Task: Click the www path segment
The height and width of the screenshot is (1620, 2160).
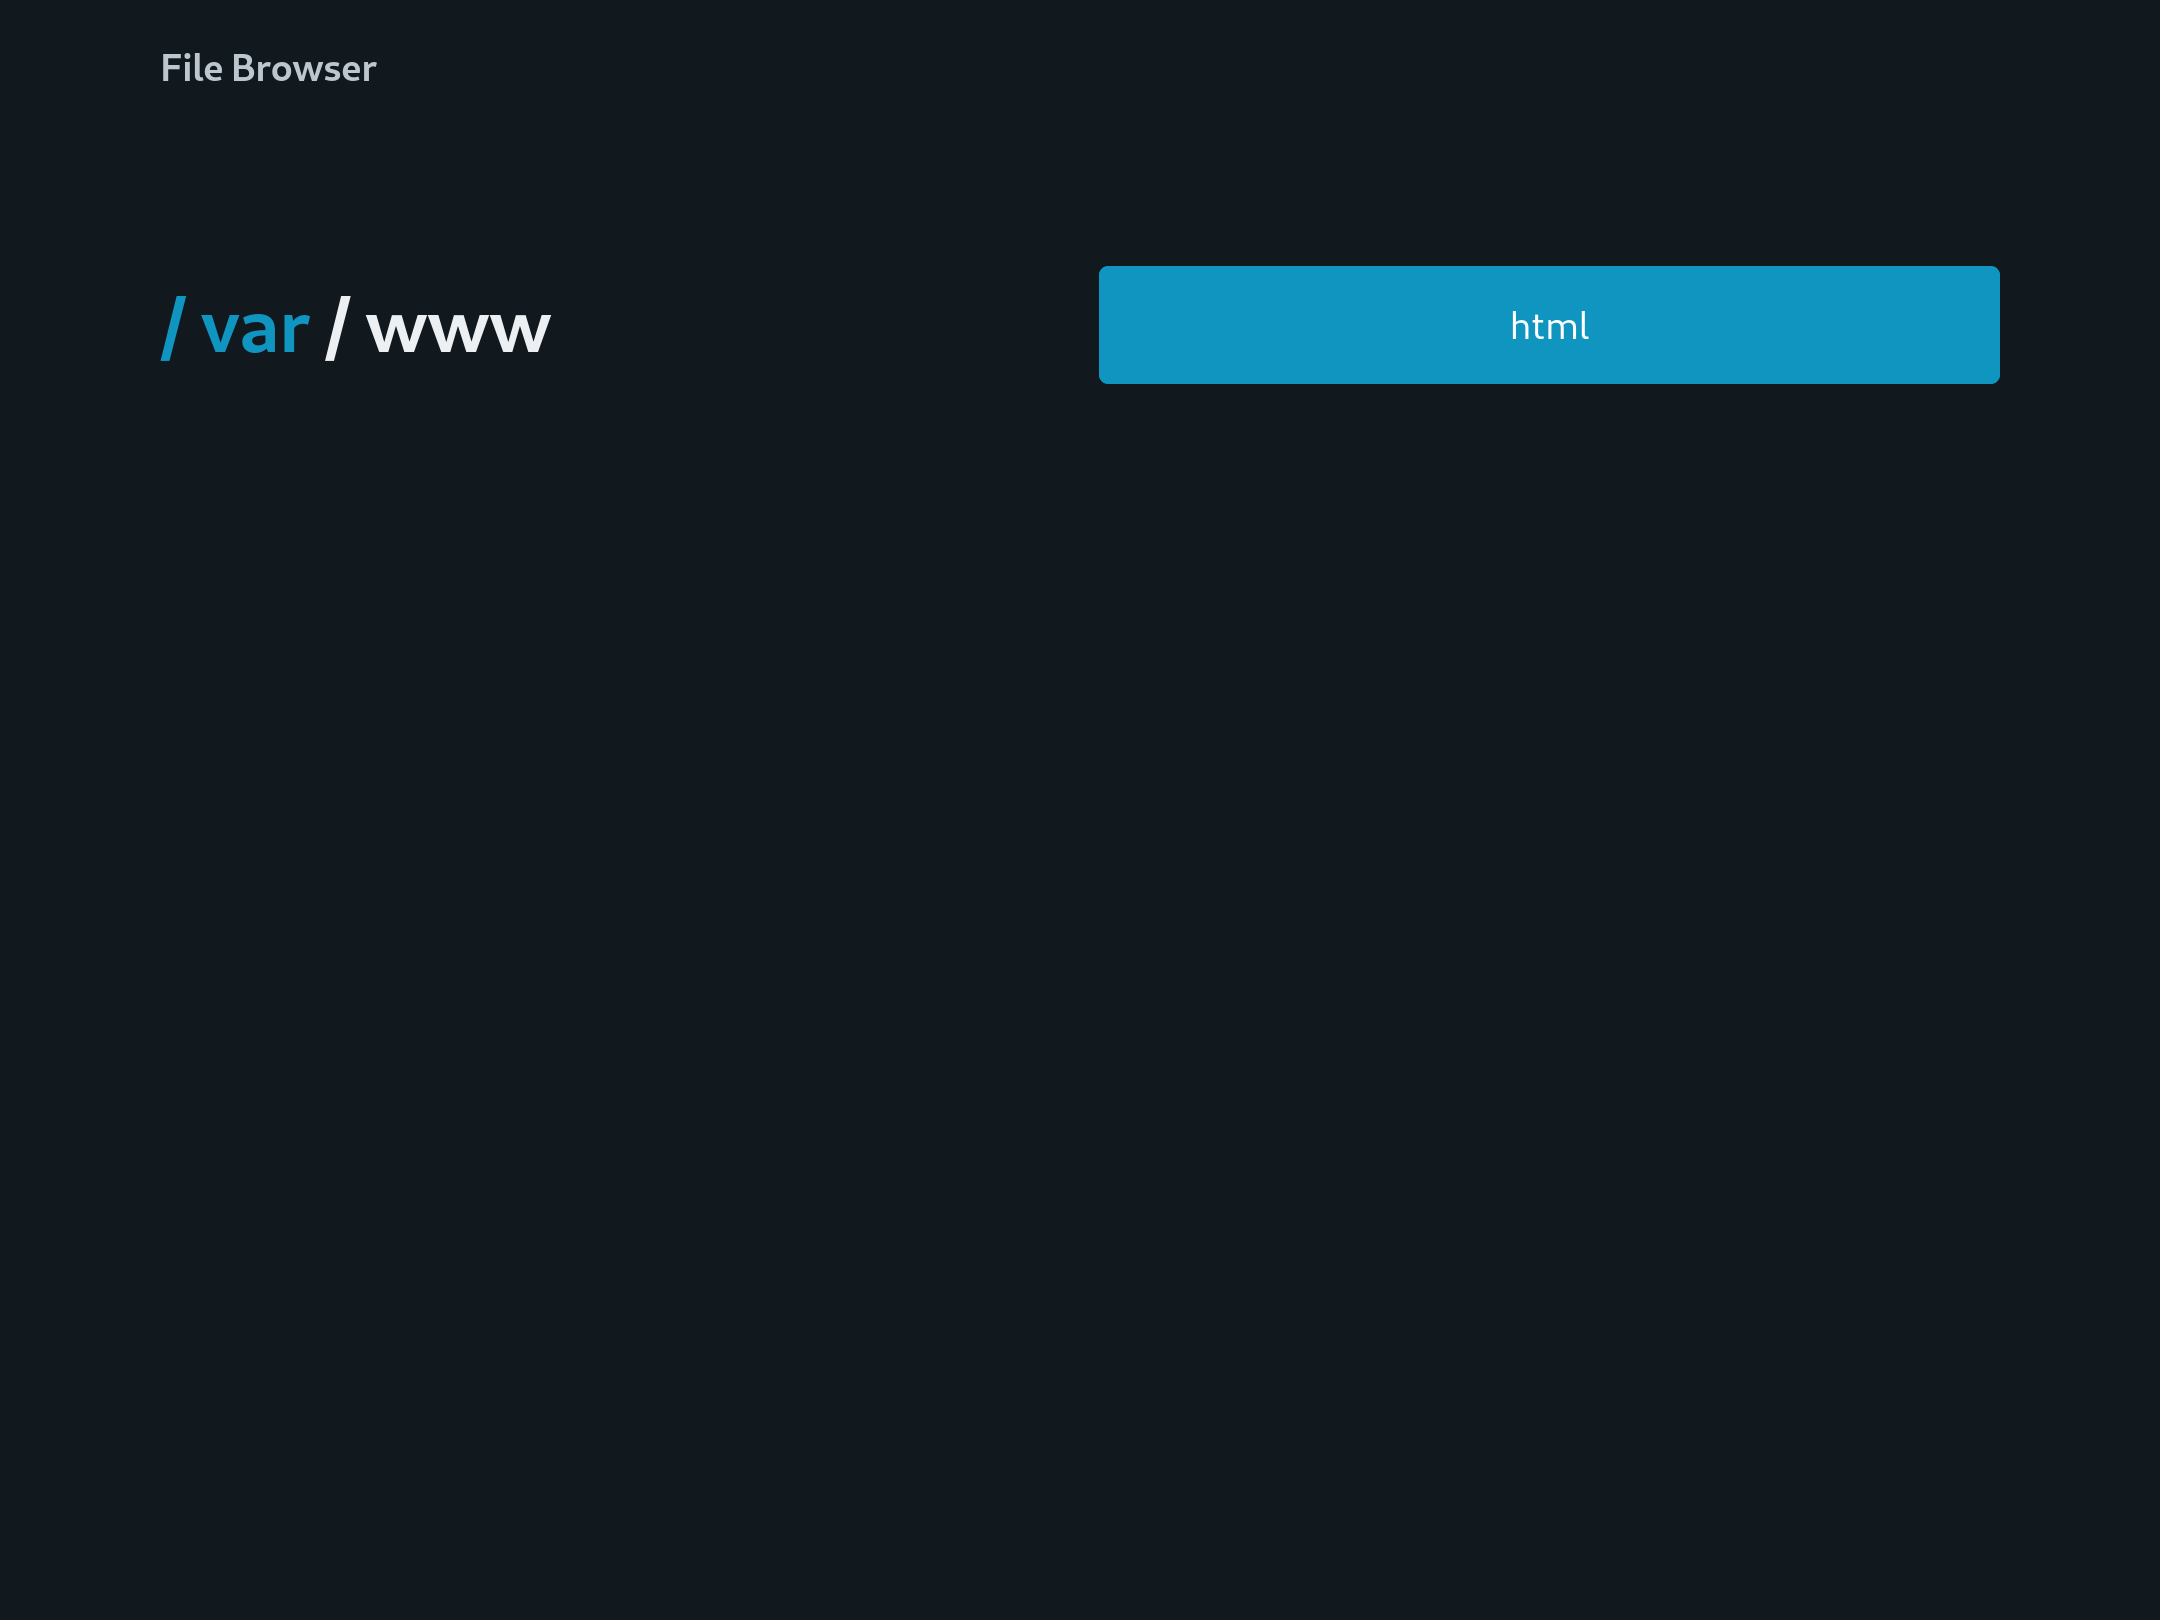Action: click(461, 323)
